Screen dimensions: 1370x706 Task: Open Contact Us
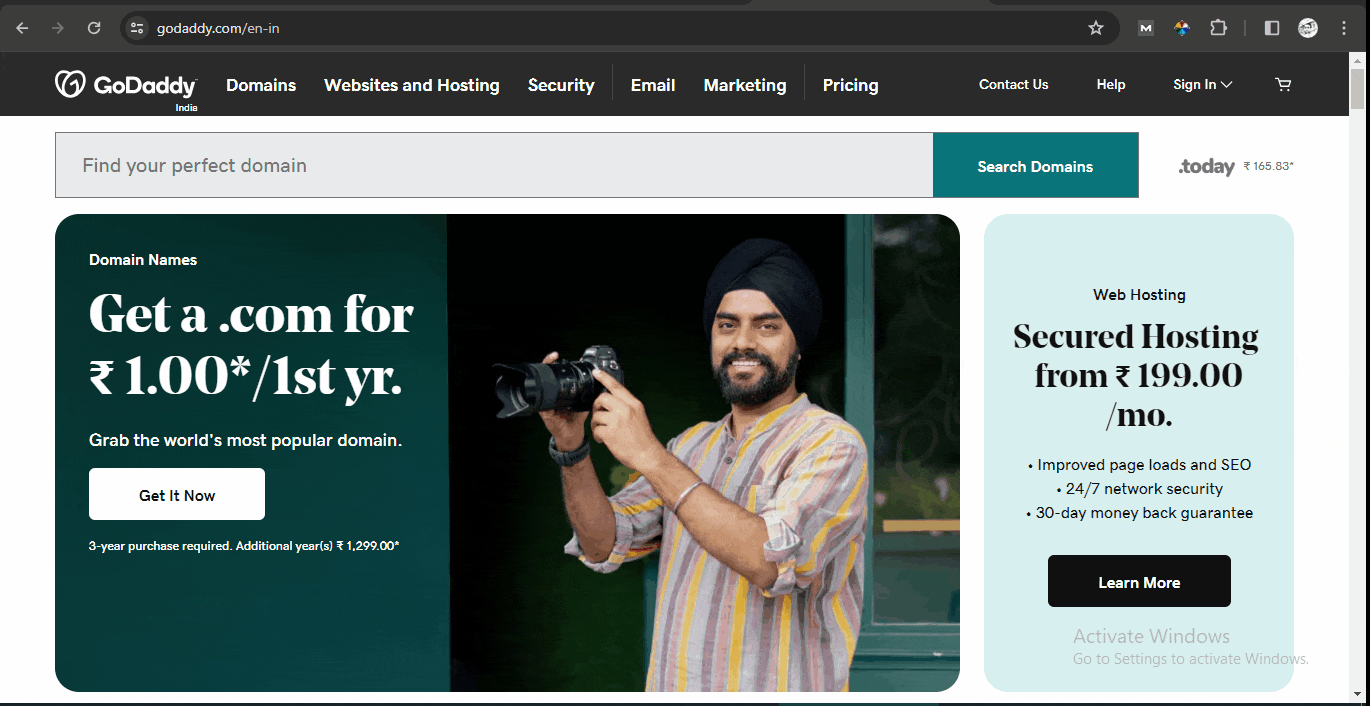tap(1013, 85)
